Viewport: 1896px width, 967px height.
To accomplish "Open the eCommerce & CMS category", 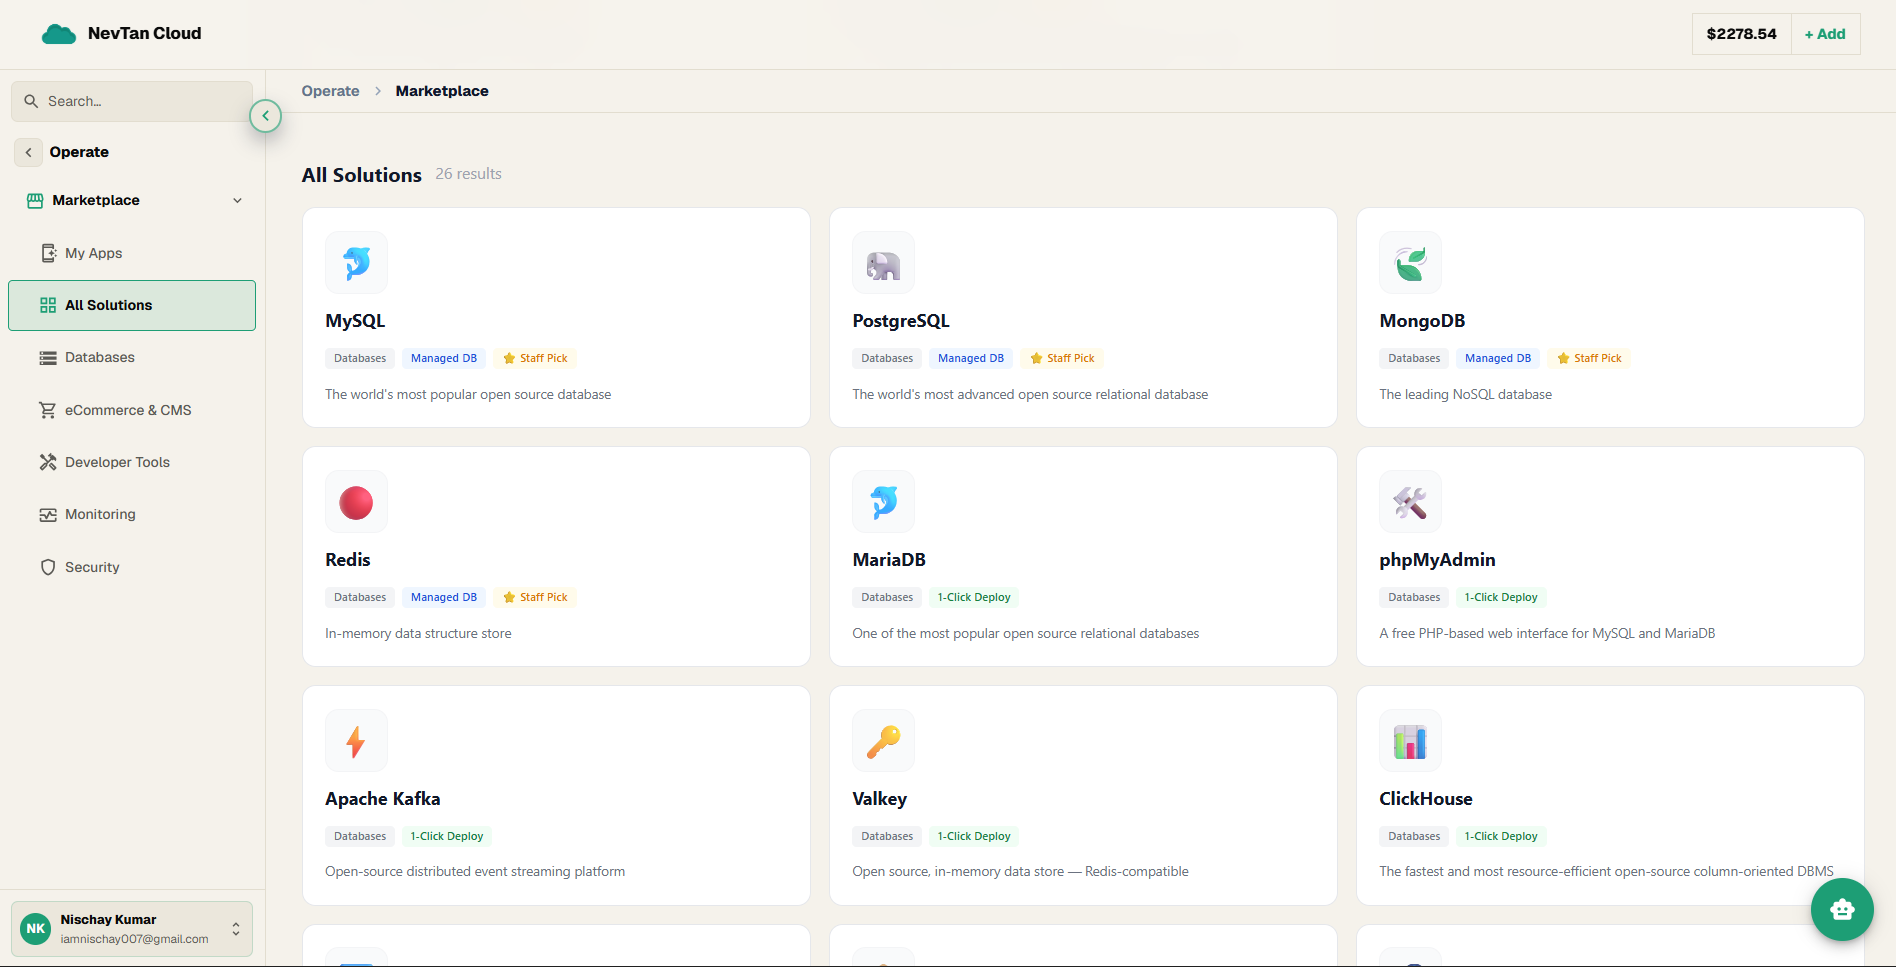I will point(132,410).
